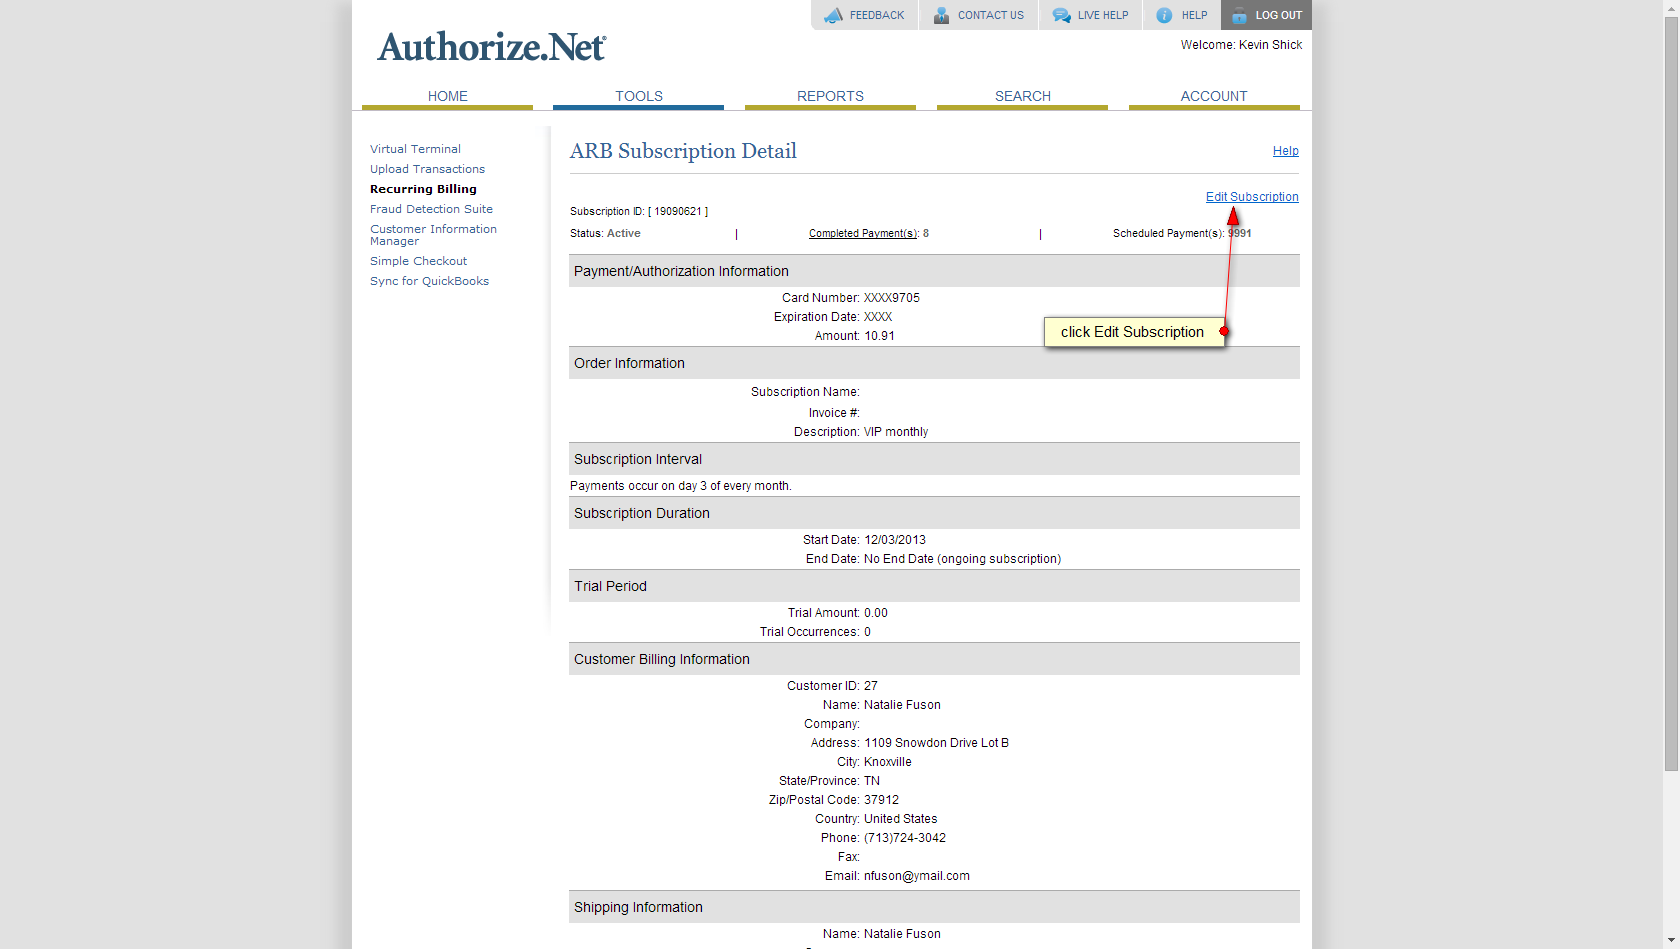Image resolution: width=1680 pixels, height=949 pixels.
Task: Open the Home tab
Action: click(x=447, y=96)
